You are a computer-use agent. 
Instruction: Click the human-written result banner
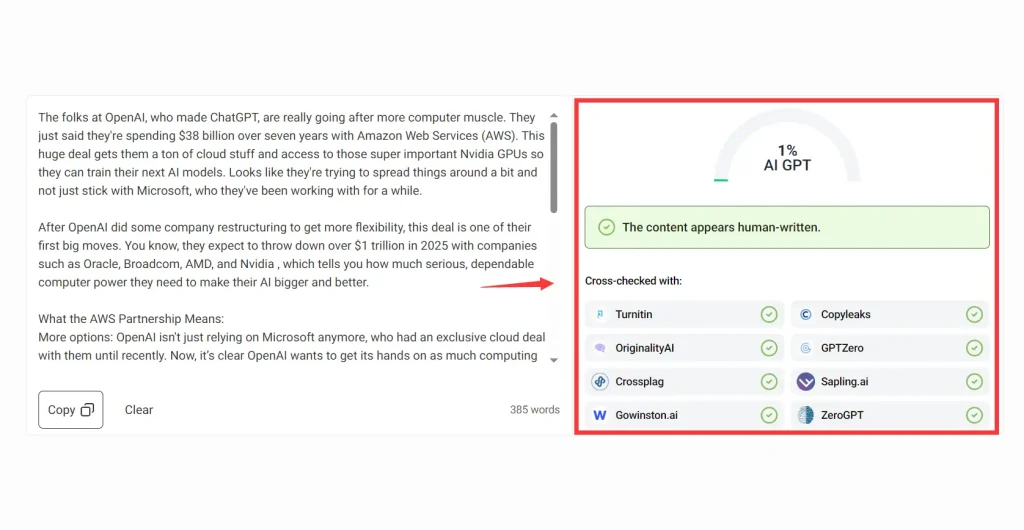787,227
